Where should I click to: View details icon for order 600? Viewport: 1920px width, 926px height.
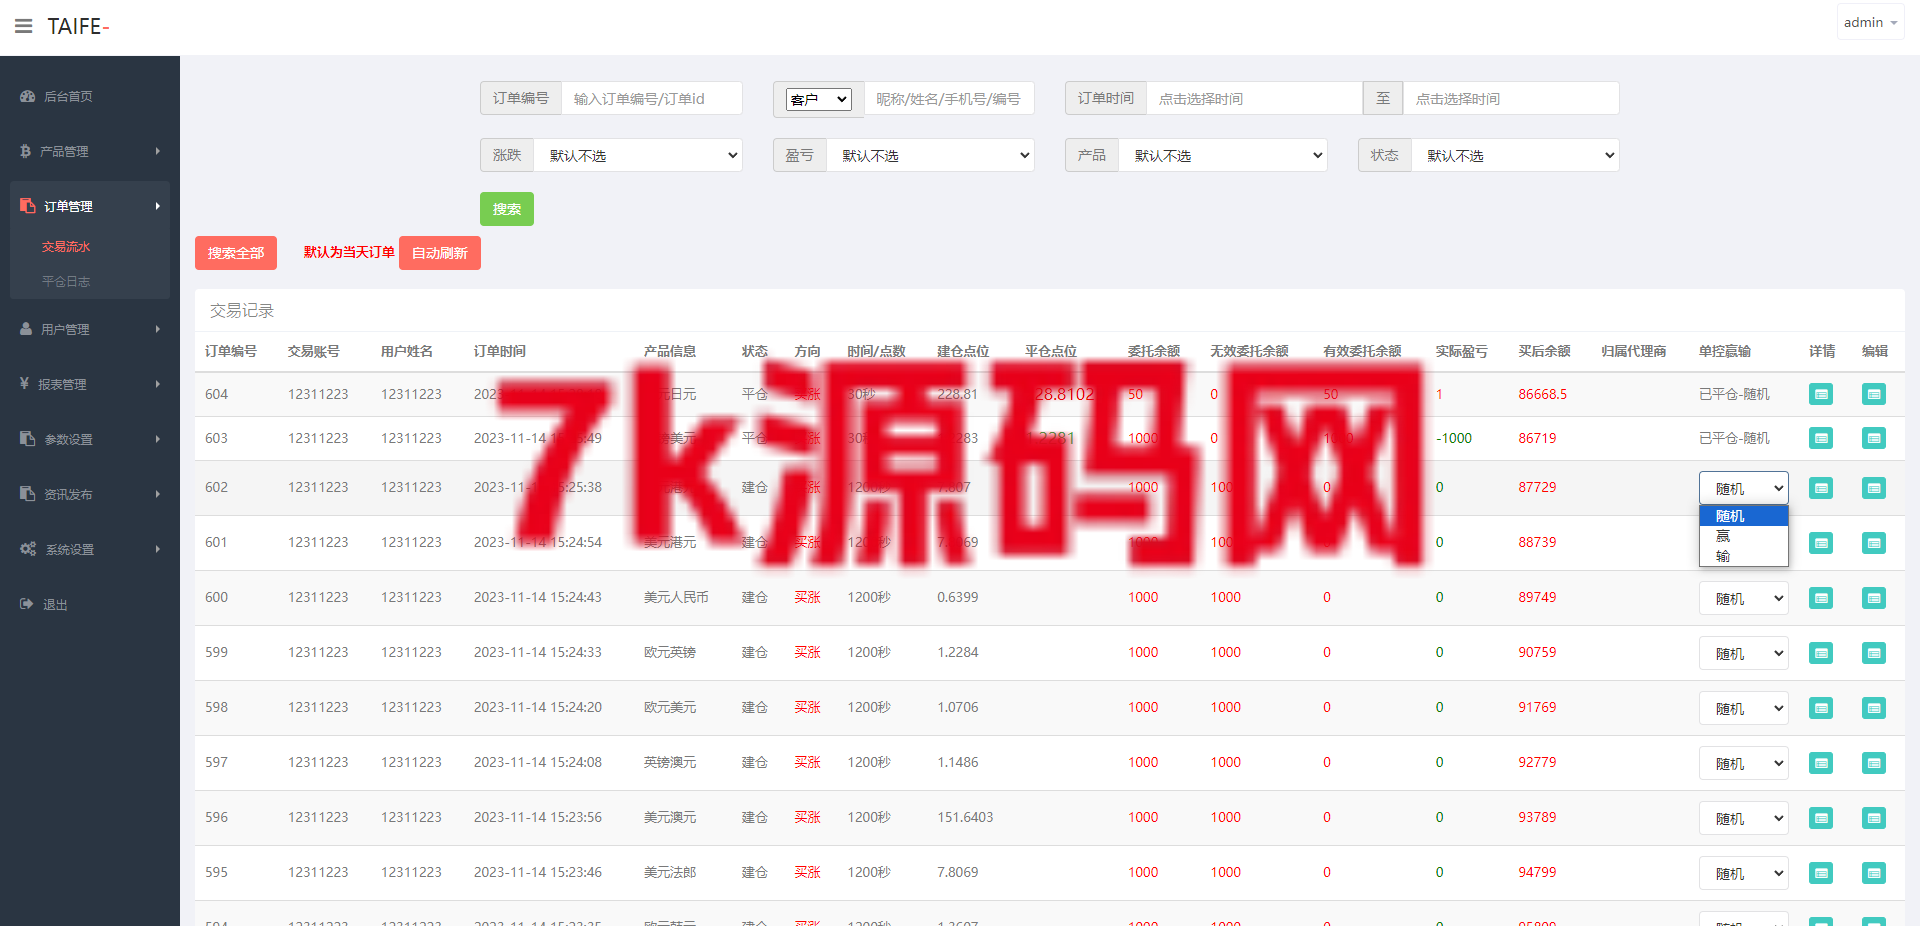pyautogui.click(x=1821, y=598)
